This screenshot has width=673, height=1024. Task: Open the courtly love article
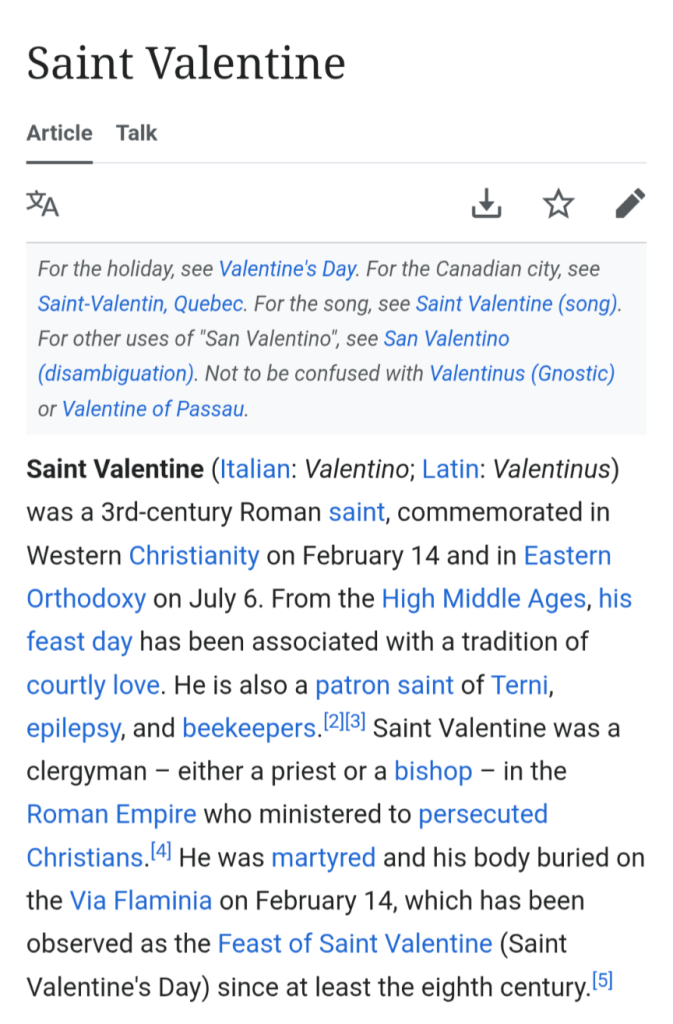93,685
